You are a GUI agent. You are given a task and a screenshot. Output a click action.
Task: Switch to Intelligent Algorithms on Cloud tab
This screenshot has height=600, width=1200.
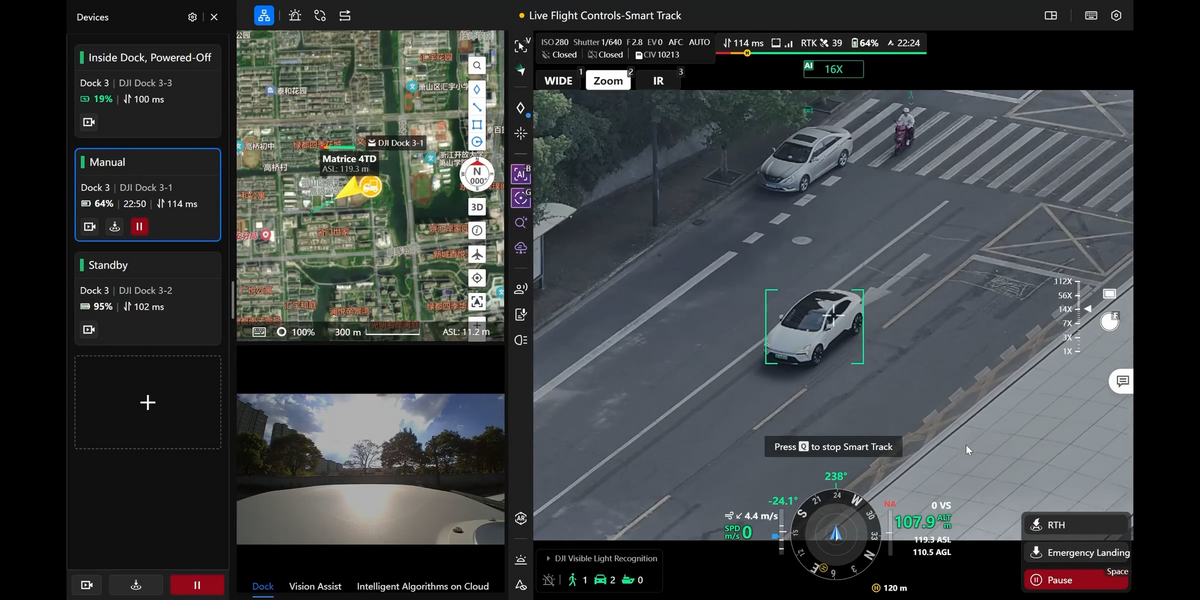423,586
